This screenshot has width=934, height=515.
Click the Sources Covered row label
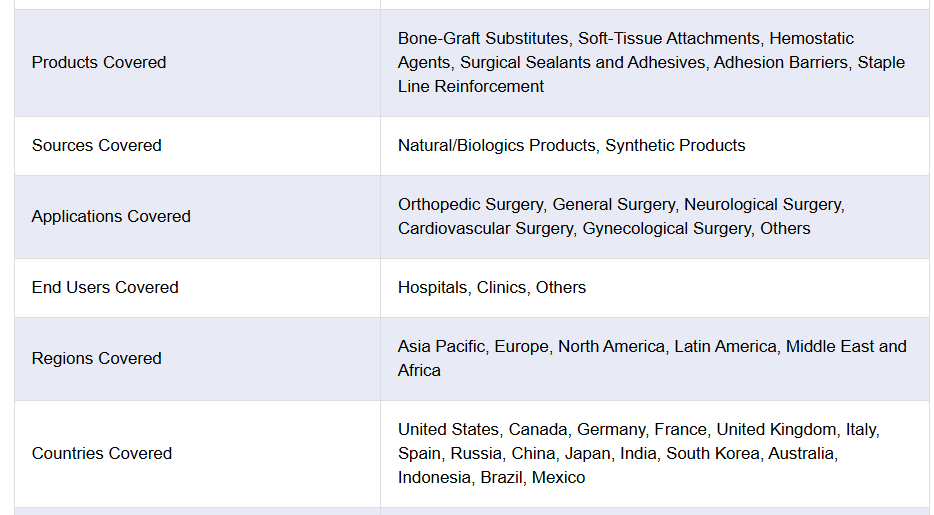point(96,145)
